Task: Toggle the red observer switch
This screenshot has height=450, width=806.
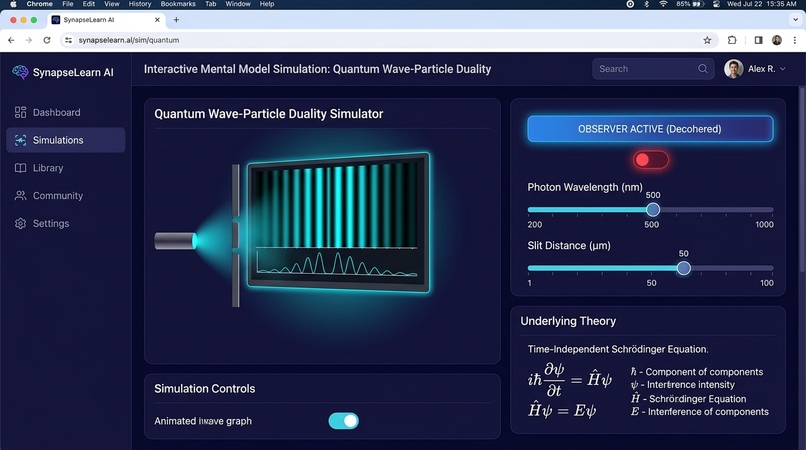Action: (x=651, y=160)
